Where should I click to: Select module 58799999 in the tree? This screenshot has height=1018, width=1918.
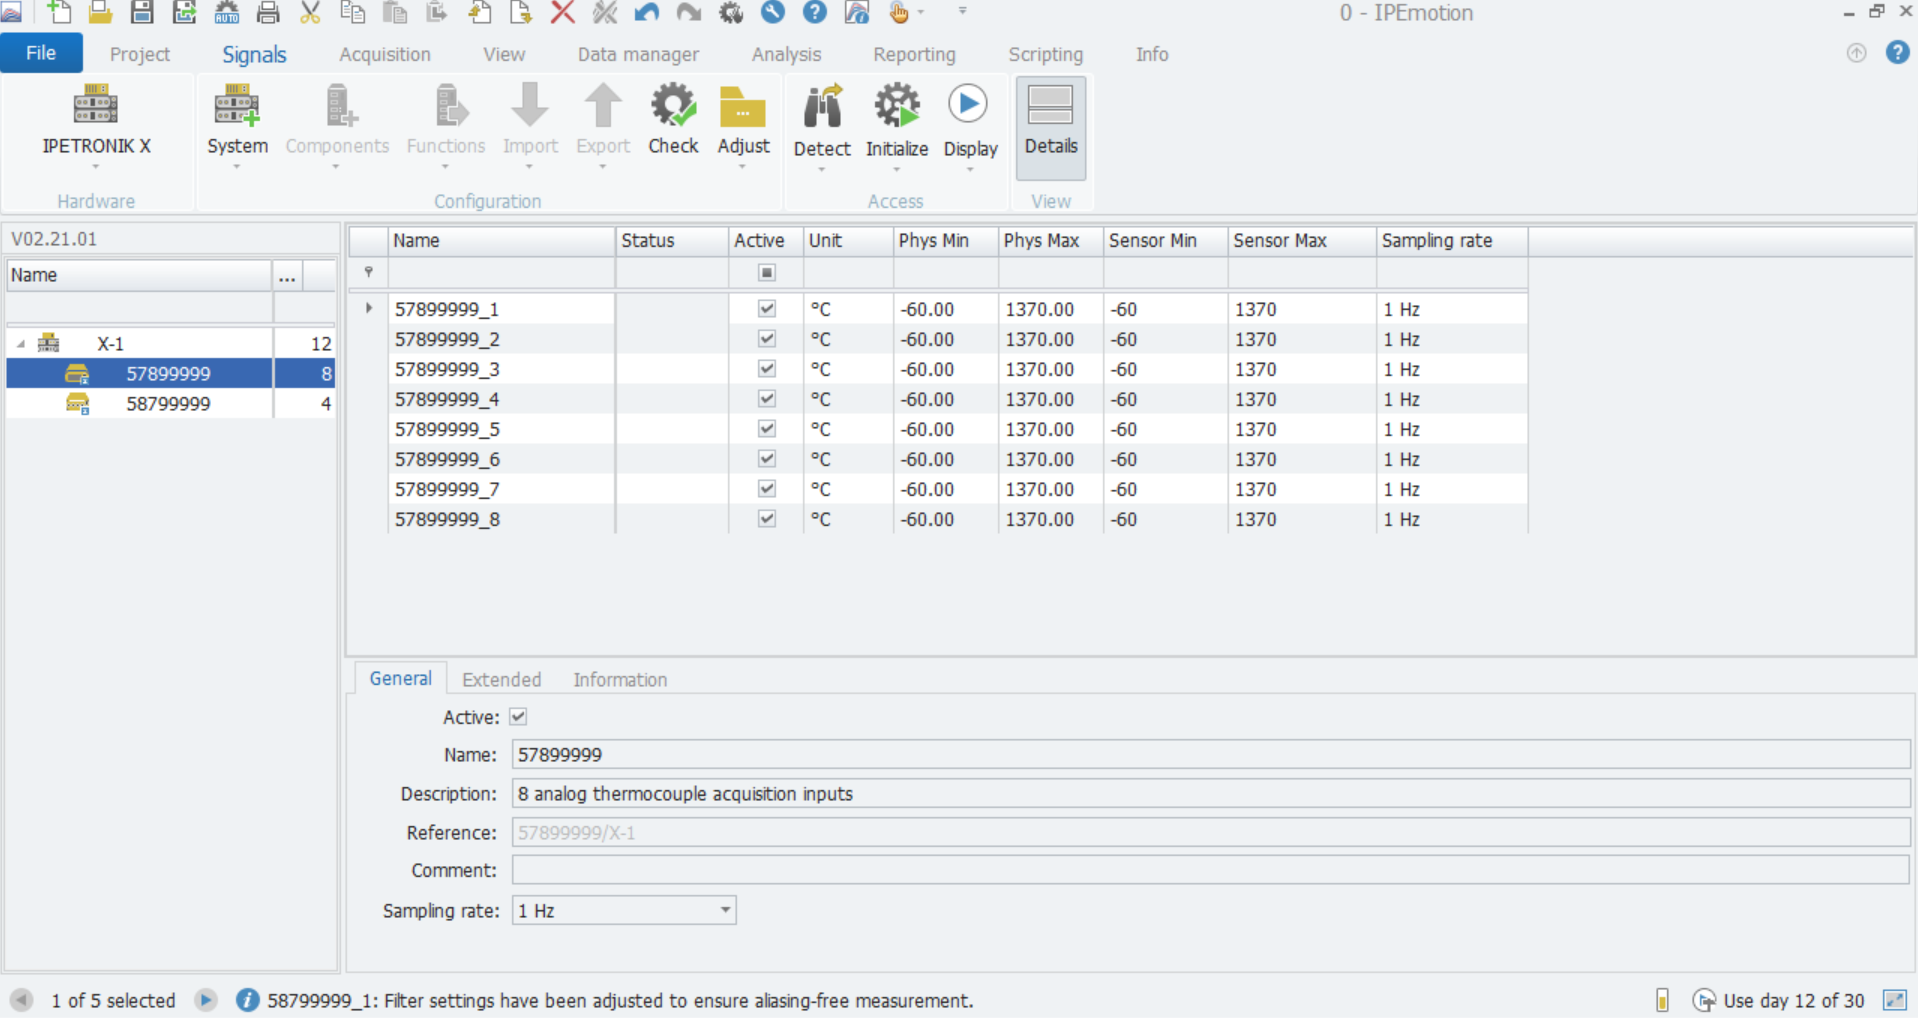(168, 404)
